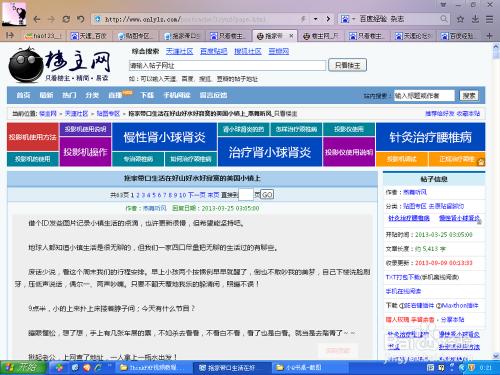
Task: Click the 百度贴吧 link above the search box
Action: (214, 51)
